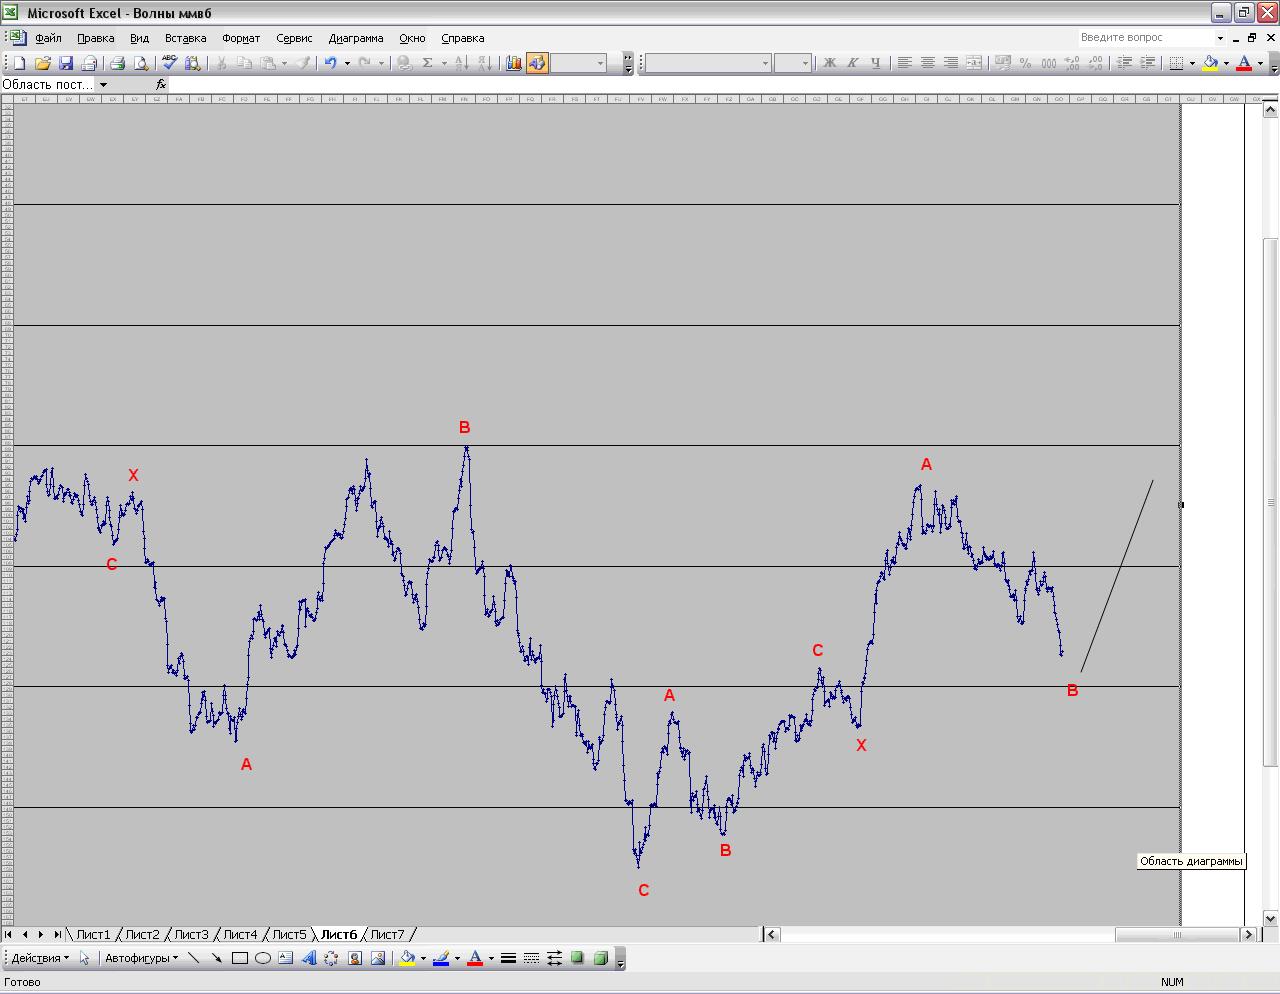Open the font size combo box
Screen dimensions: 1280x994
792,63
